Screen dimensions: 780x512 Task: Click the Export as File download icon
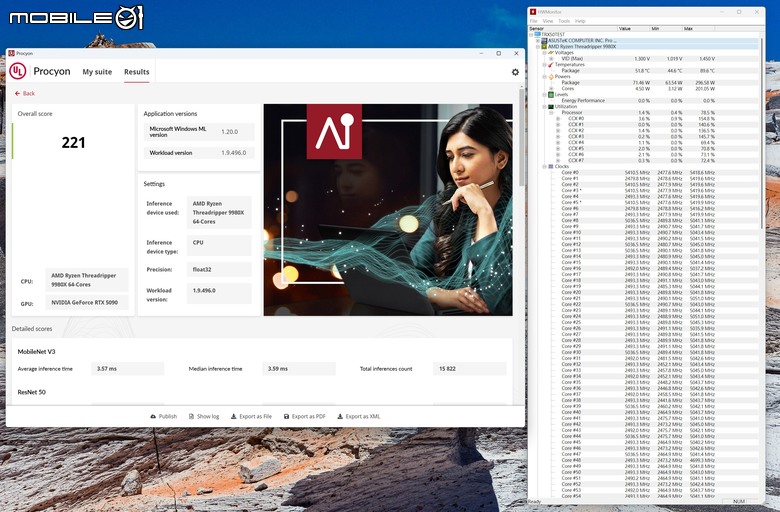coord(233,416)
